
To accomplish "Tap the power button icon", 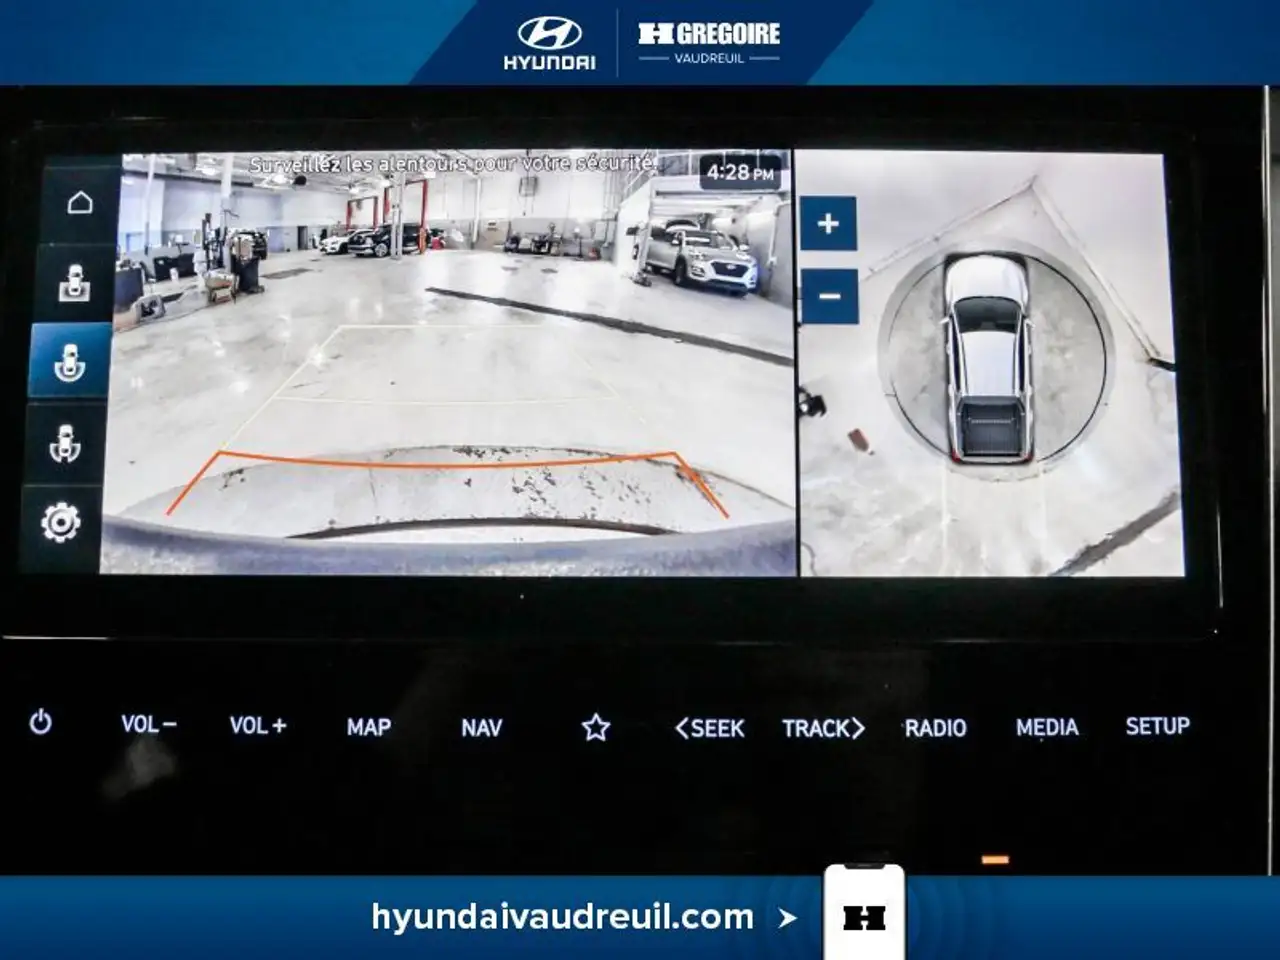I will [40, 722].
